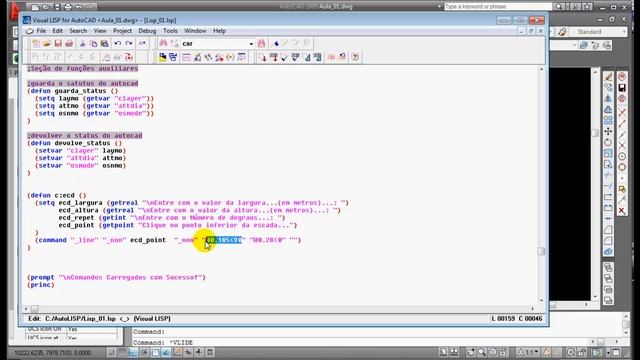Click the Complete Word icon
The width and height of the screenshot is (640, 360).
click(142, 43)
